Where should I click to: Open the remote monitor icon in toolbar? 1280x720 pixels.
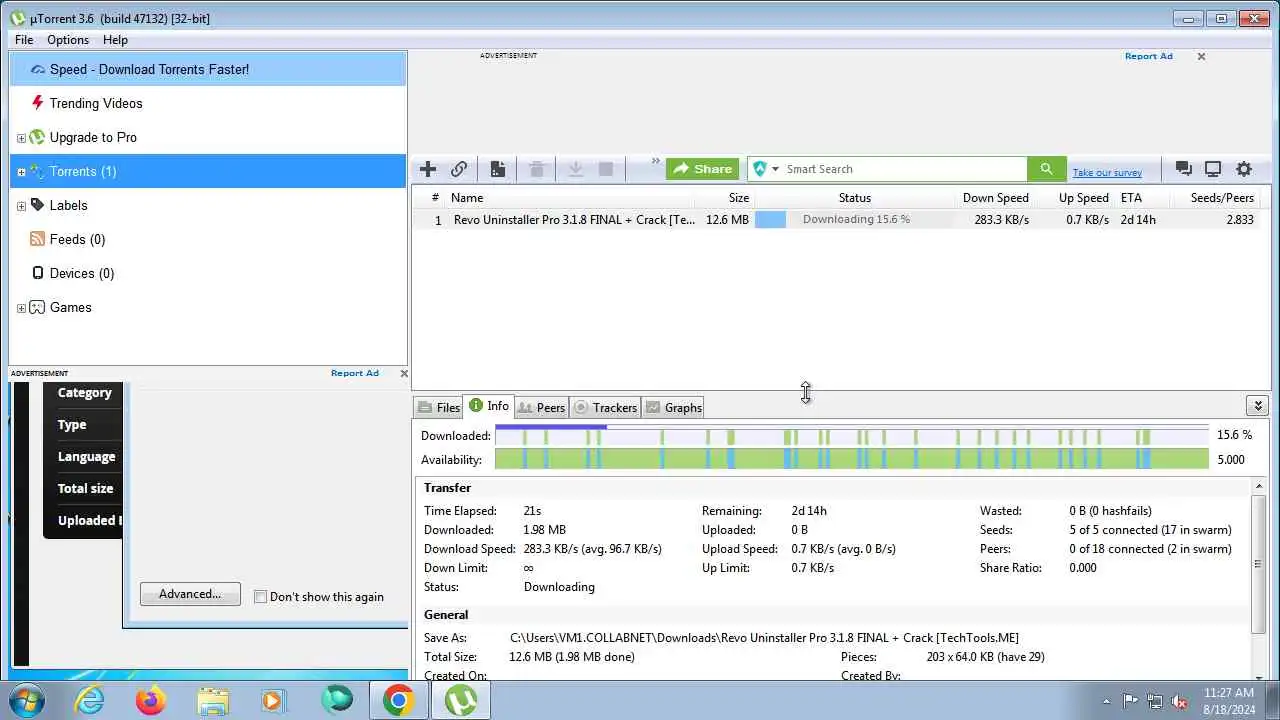pos(1213,169)
